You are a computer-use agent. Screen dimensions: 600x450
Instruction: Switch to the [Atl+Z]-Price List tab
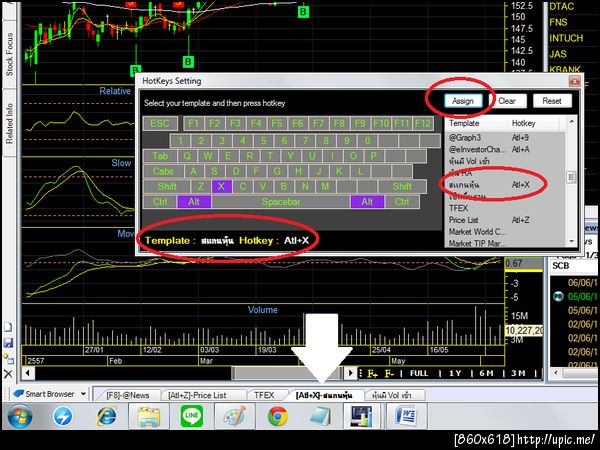(x=197, y=395)
